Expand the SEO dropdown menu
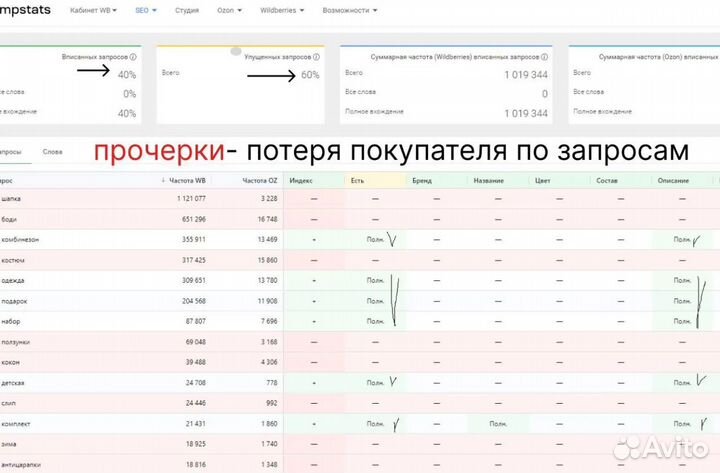The width and height of the screenshot is (720, 473). (x=146, y=10)
